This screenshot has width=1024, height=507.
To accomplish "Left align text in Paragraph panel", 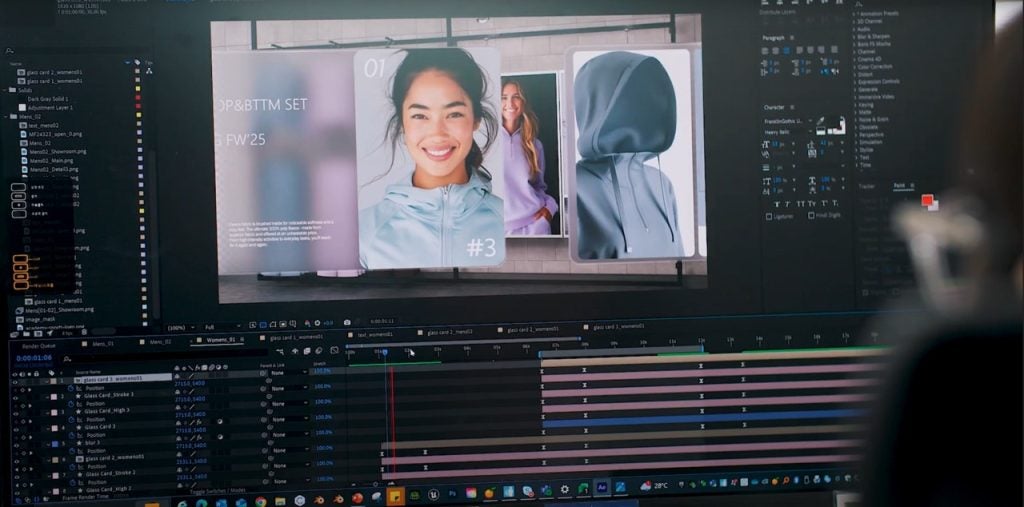I will [x=767, y=50].
